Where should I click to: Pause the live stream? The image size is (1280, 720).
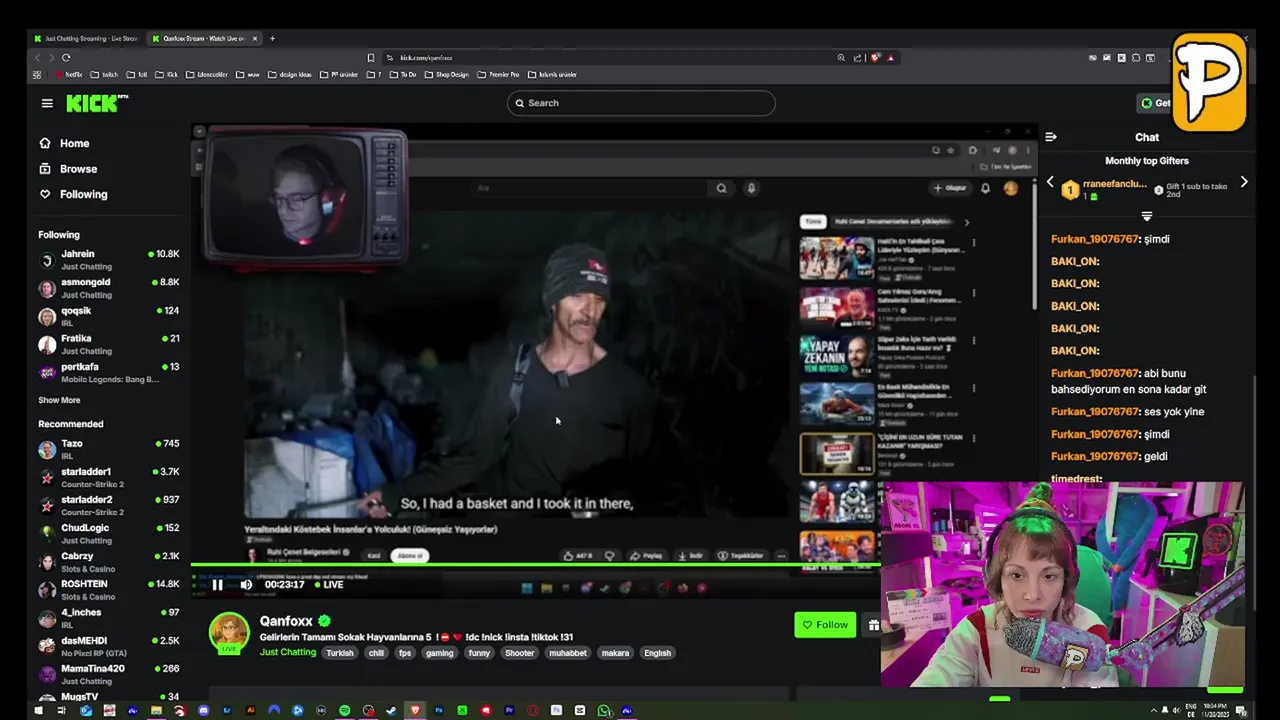tap(217, 585)
